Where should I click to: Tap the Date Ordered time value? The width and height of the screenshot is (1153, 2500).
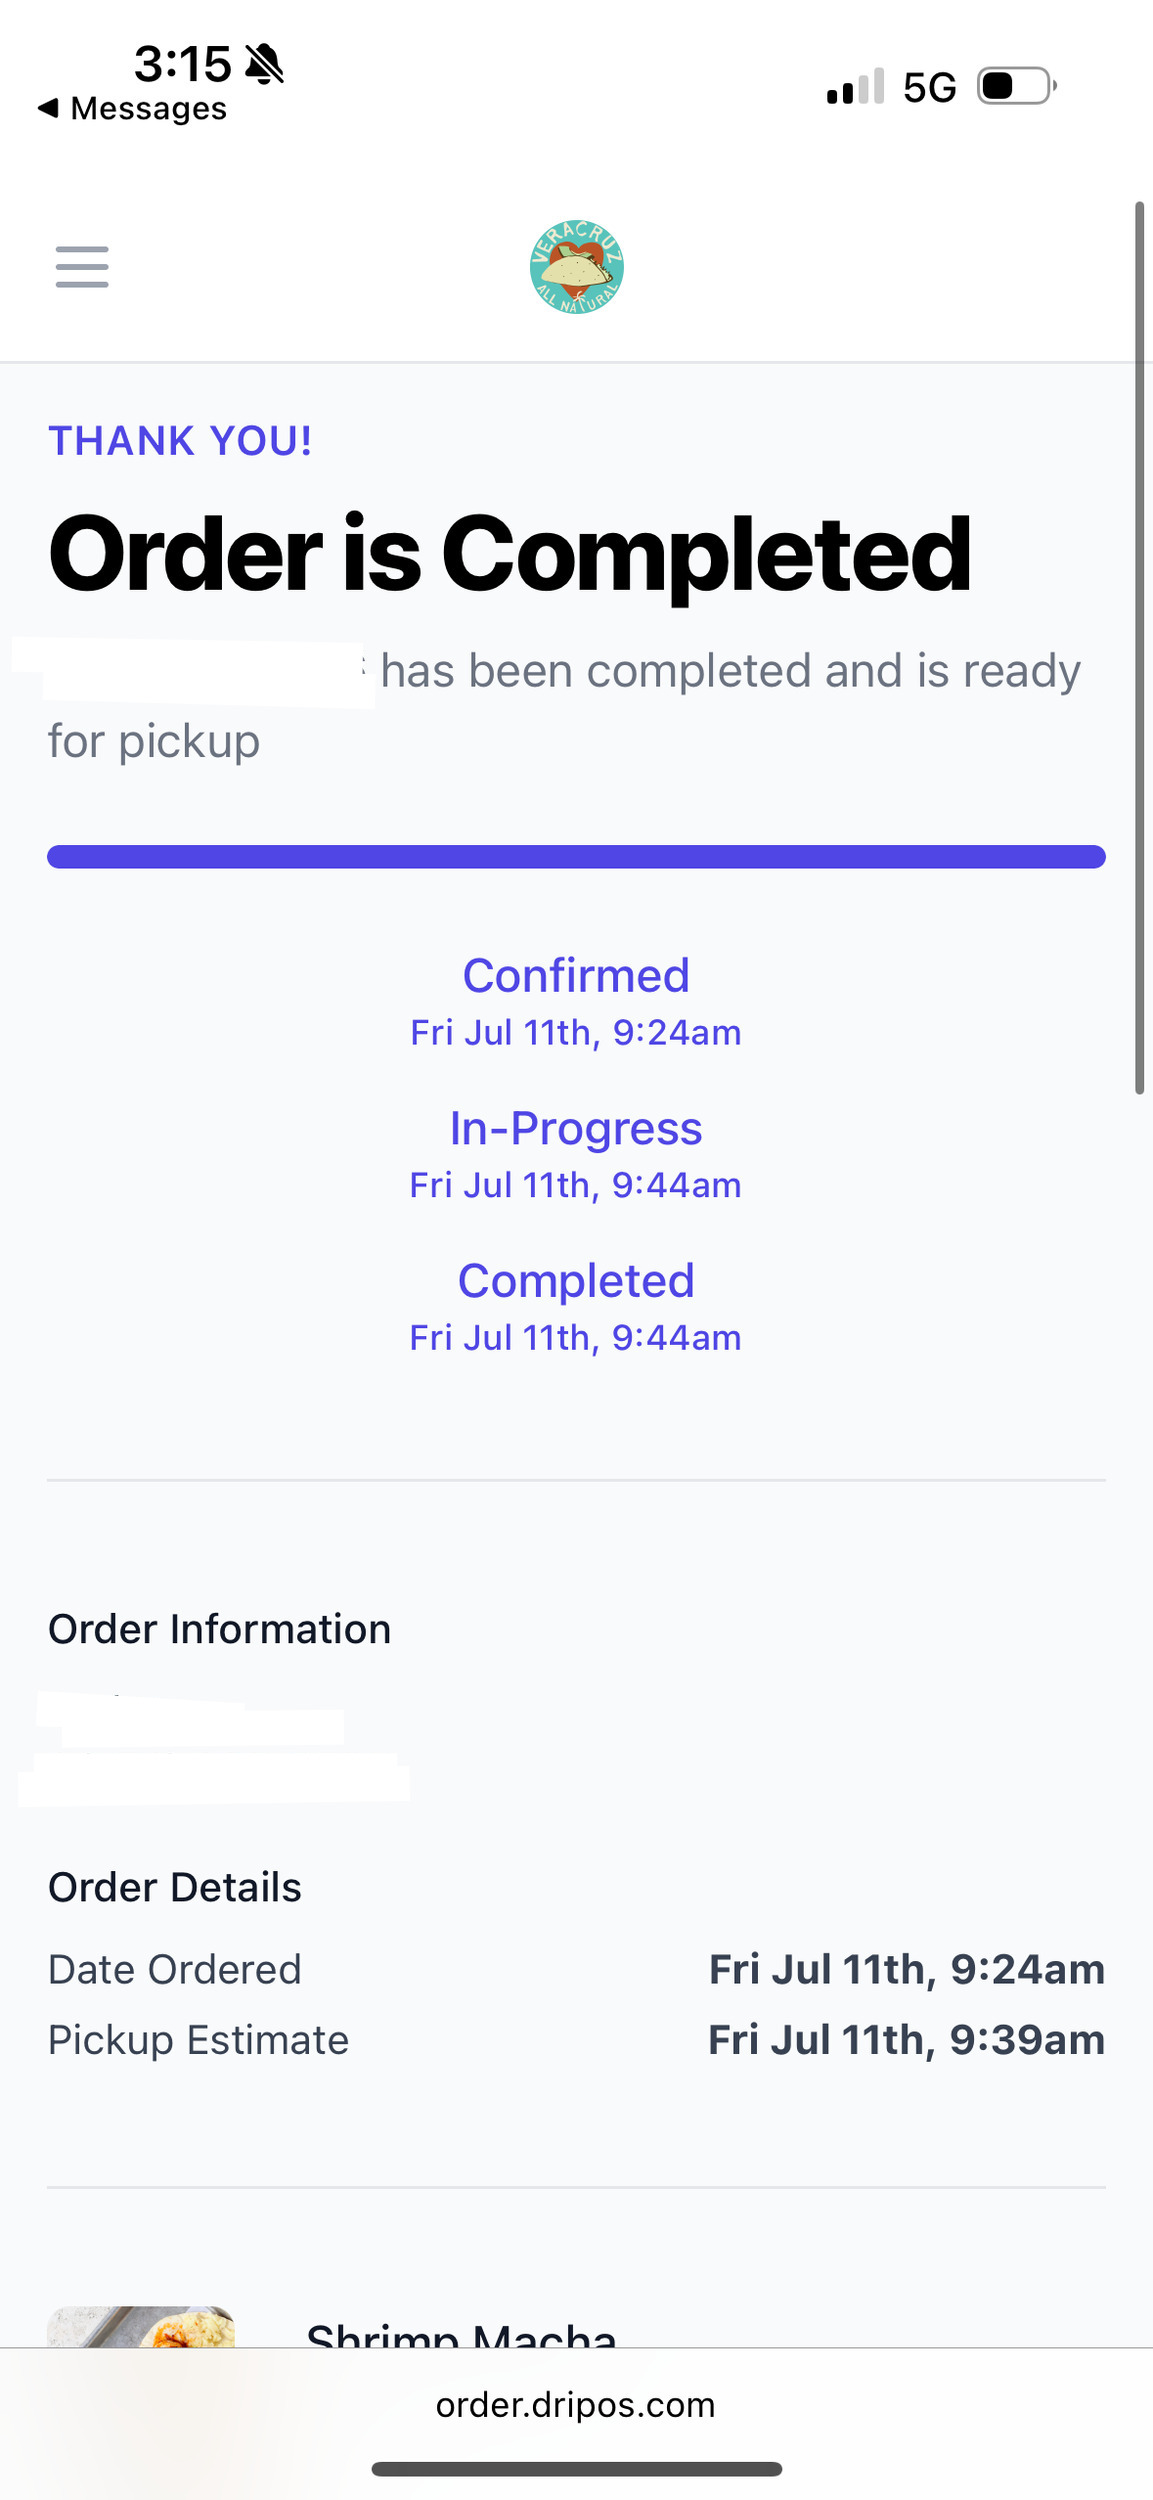coord(907,1969)
